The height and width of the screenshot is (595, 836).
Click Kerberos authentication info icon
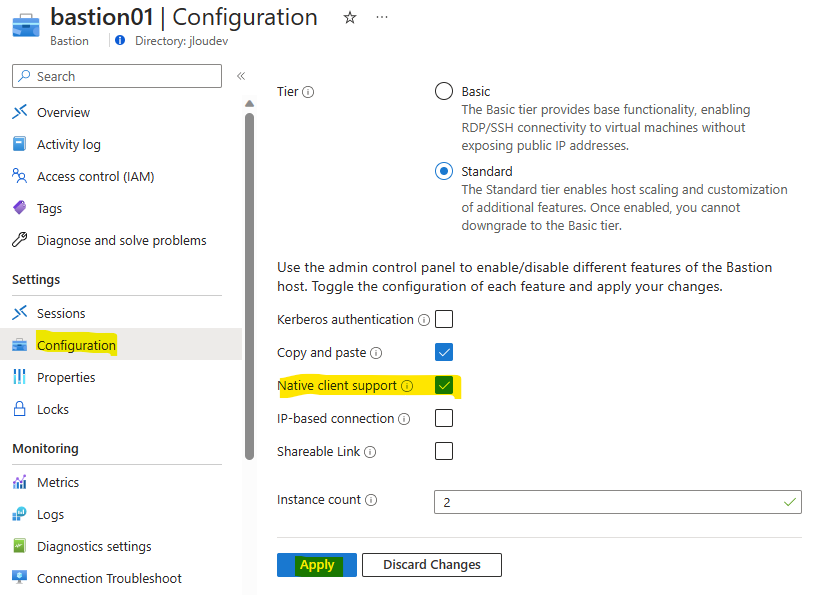click(x=424, y=320)
